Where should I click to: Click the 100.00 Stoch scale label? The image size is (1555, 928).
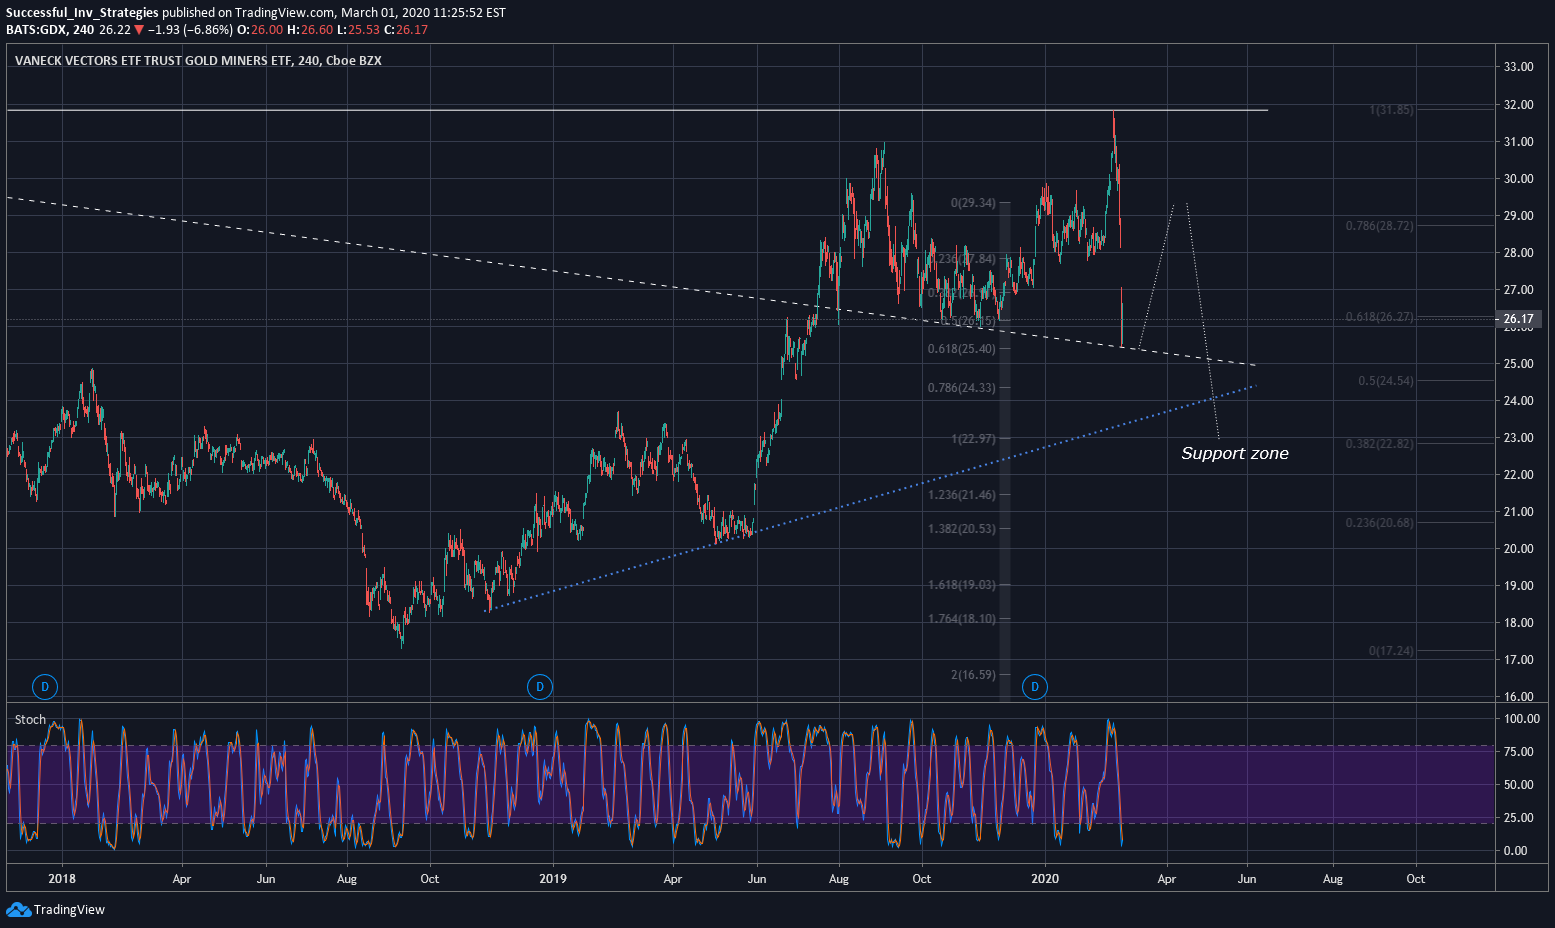[x=1521, y=719]
